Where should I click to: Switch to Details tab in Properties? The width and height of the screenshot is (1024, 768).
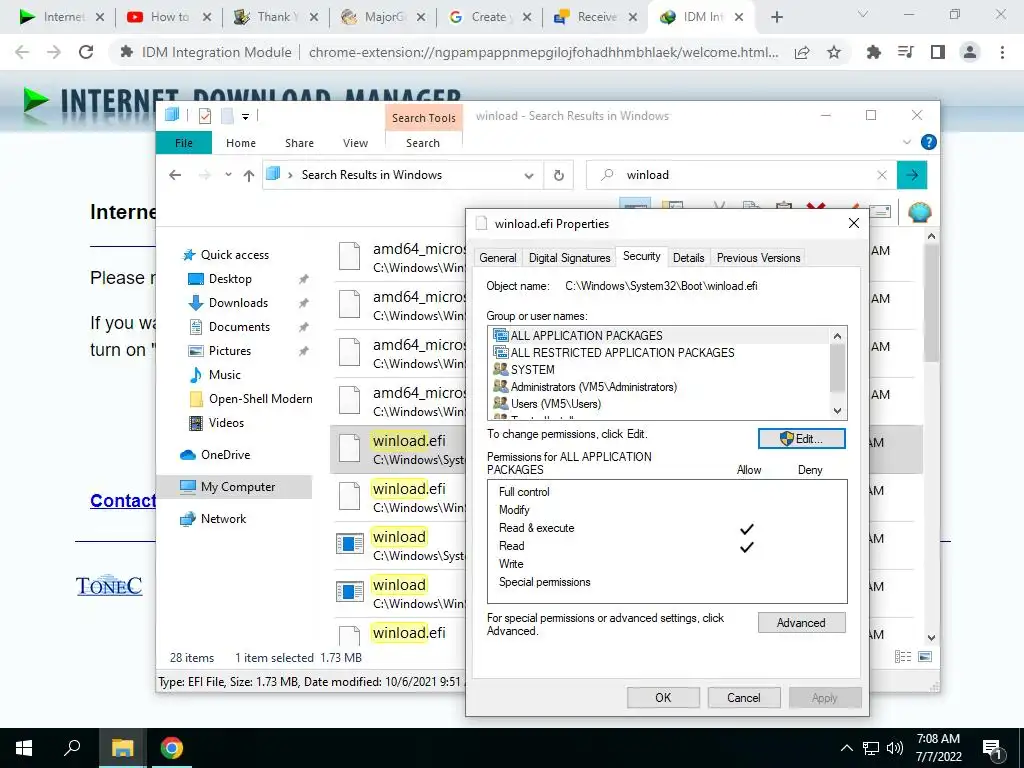(688, 258)
